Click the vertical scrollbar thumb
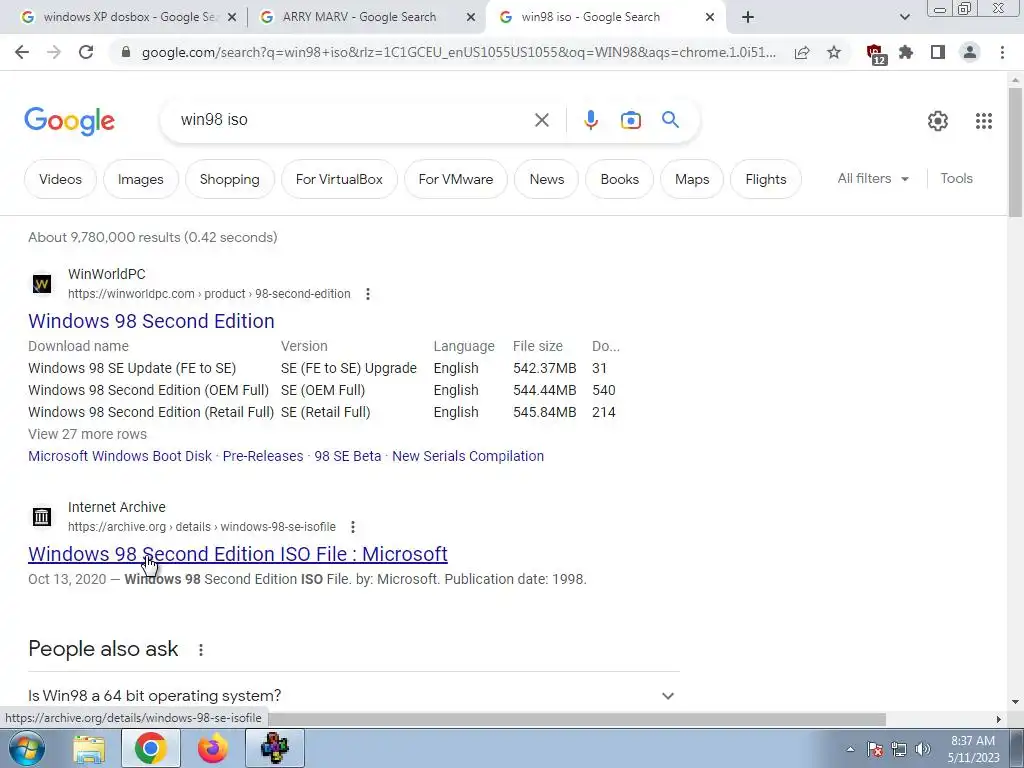The width and height of the screenshot is (1024, 768). click(x=1015, y=152)
